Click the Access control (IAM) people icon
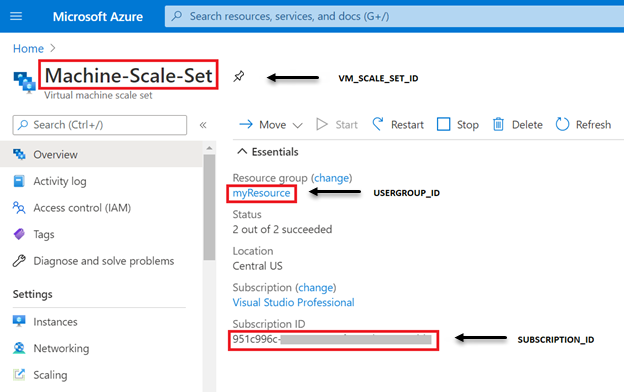 click(x=19, y=207)
